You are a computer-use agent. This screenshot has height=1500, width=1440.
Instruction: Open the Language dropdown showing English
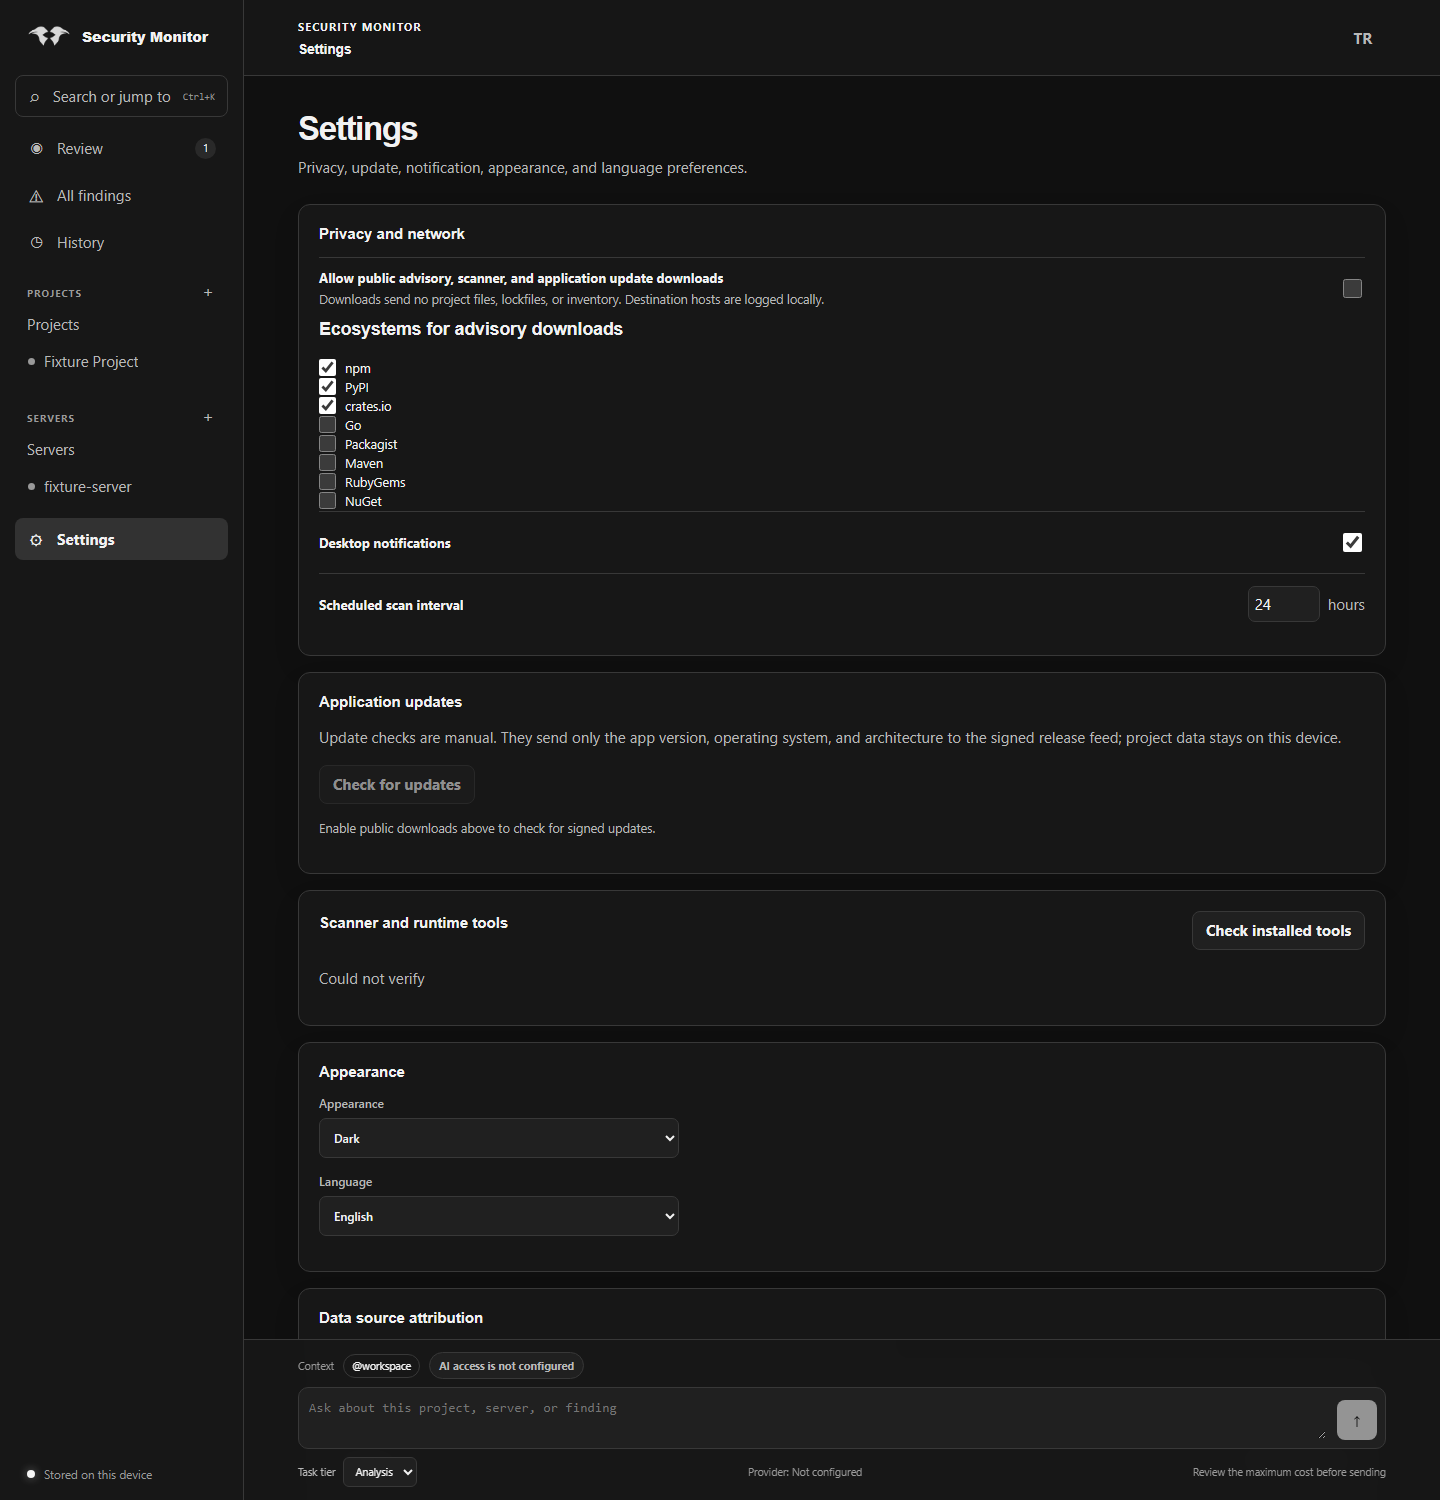499,1216
